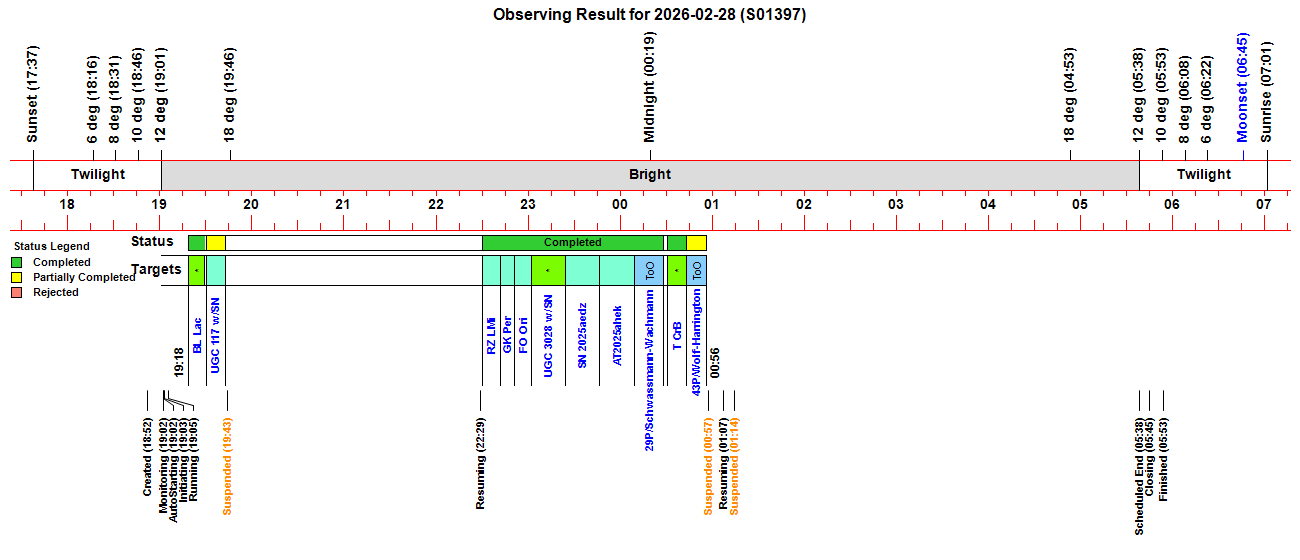Image resolution: width=1300 pixels, height=560 pixels.
Task: Click the green Completed status bar segment
Action: pyautogui.click(x=572, y=242)
